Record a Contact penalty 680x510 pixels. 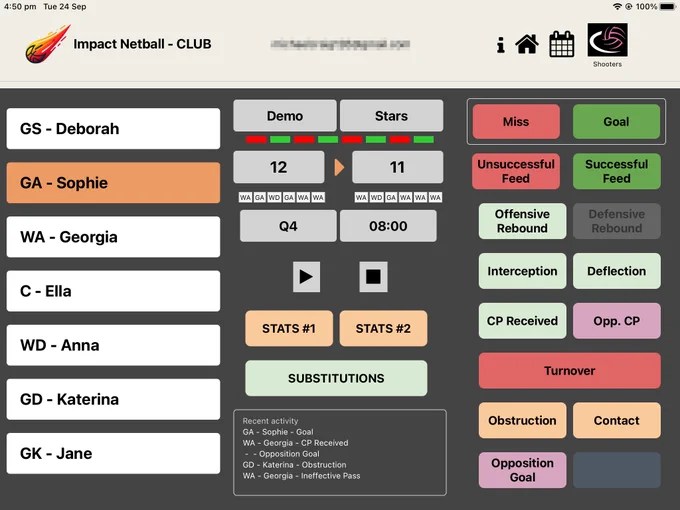617,420
